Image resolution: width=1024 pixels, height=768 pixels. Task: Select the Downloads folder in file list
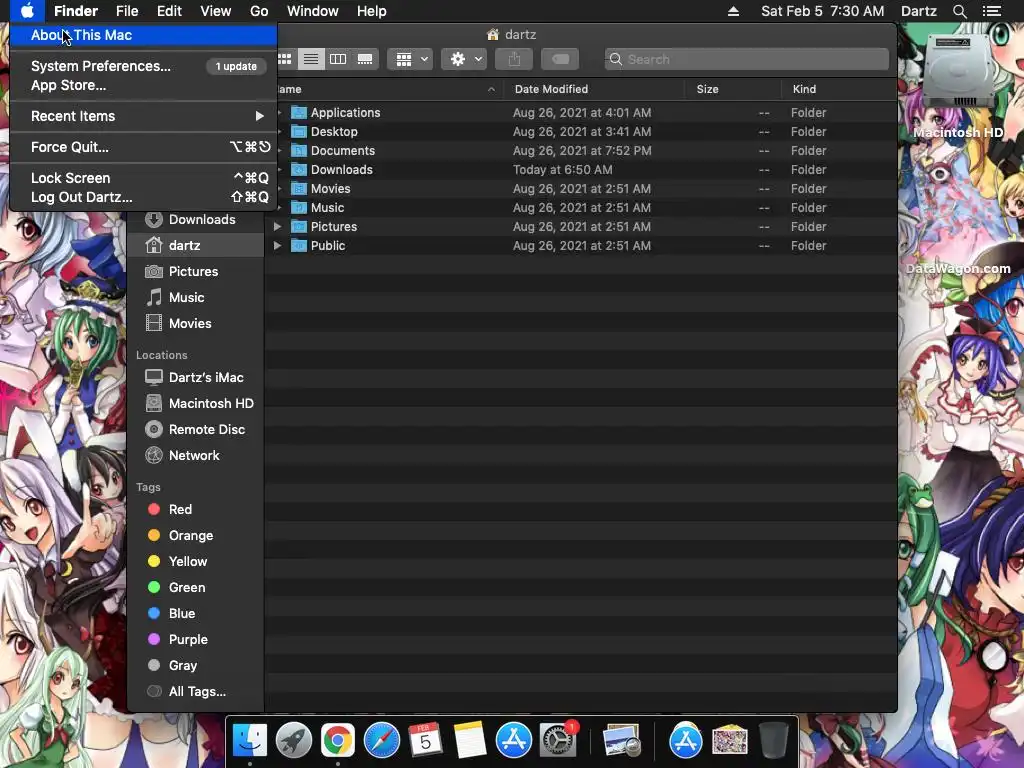[x=581, y=170]
